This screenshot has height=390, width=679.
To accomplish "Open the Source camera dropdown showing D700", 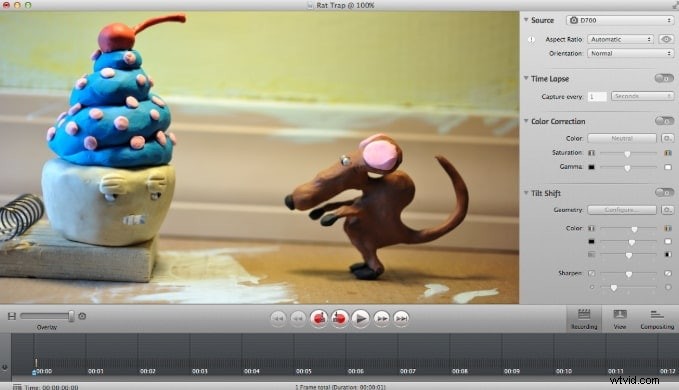I will (x=620, y=20).
